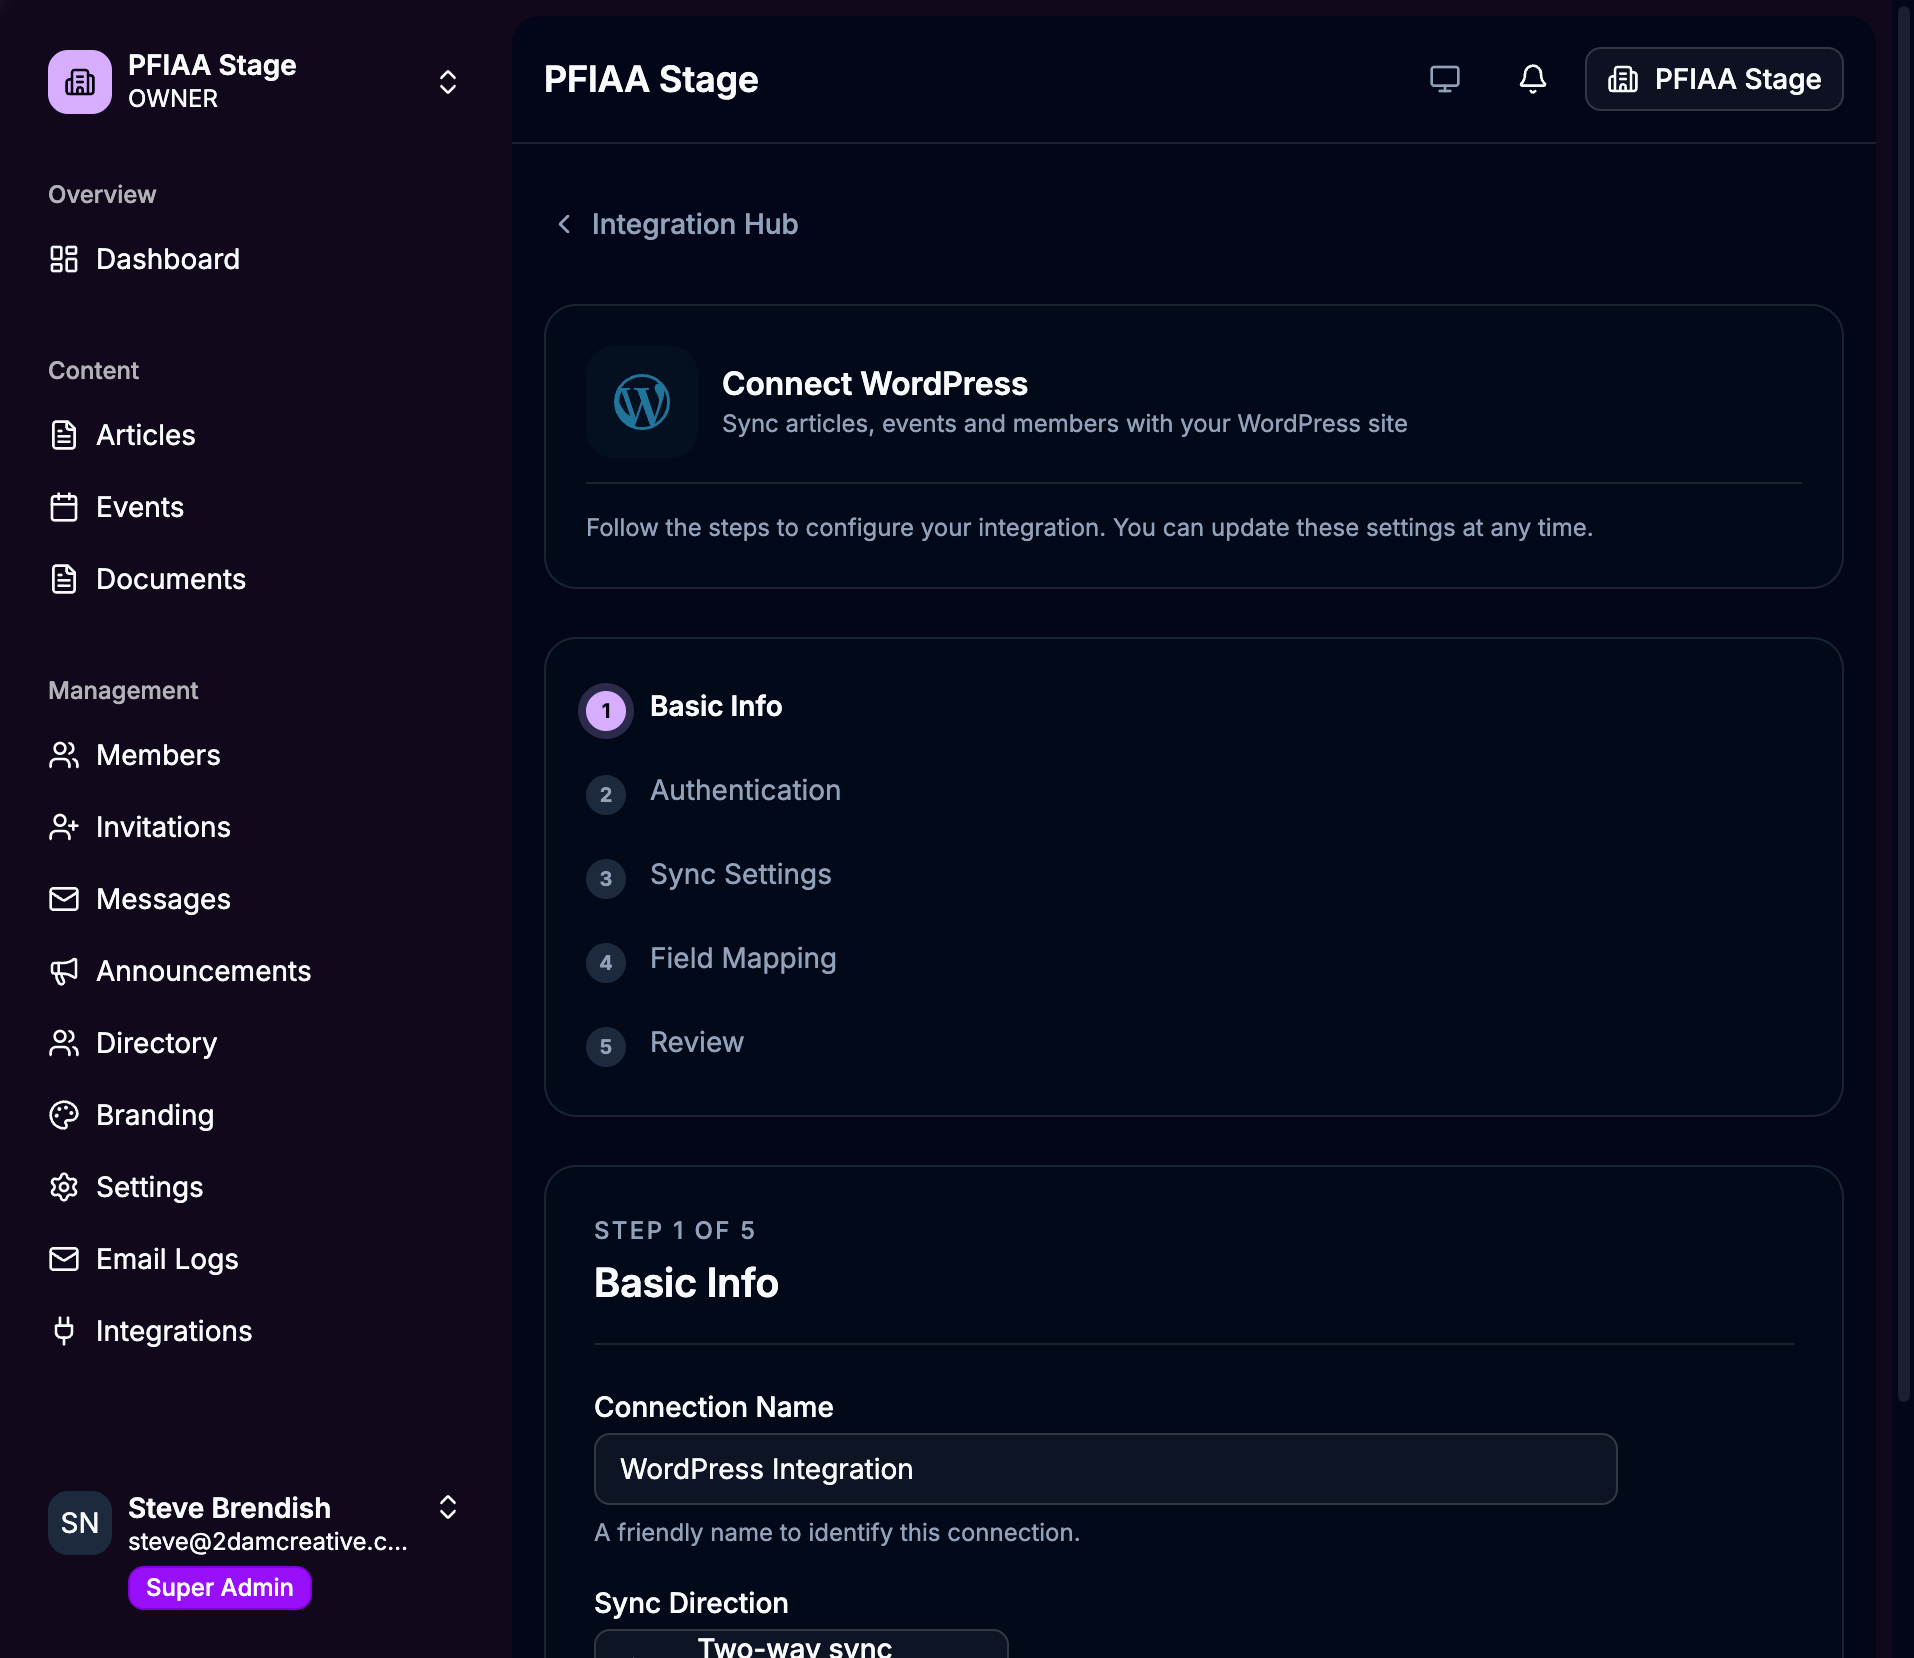1914x1658 pixels.
Task: Click the PFIAA Stage organization logo icon
Action: tap(80, 82)
